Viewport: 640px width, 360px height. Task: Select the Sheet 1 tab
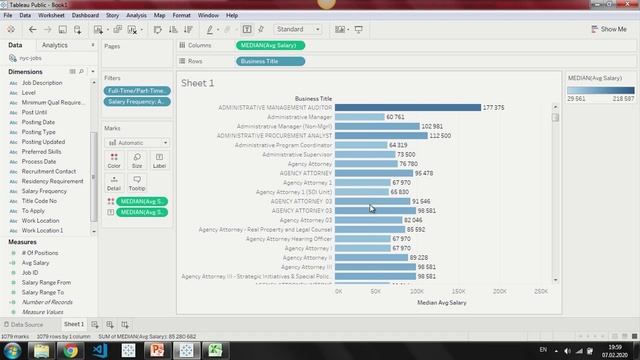pos(74,324)
